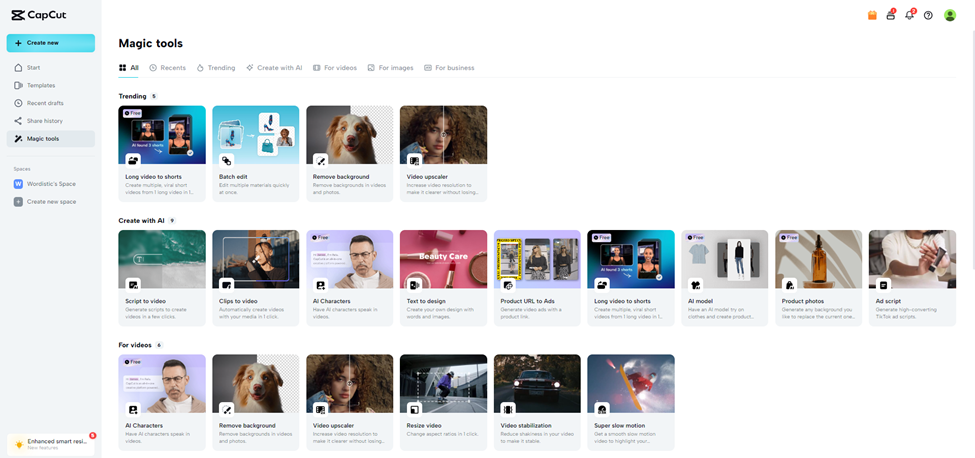Click Text to design tool icon
This screenshot has width=975, height=458.
[x=415, y=285]
